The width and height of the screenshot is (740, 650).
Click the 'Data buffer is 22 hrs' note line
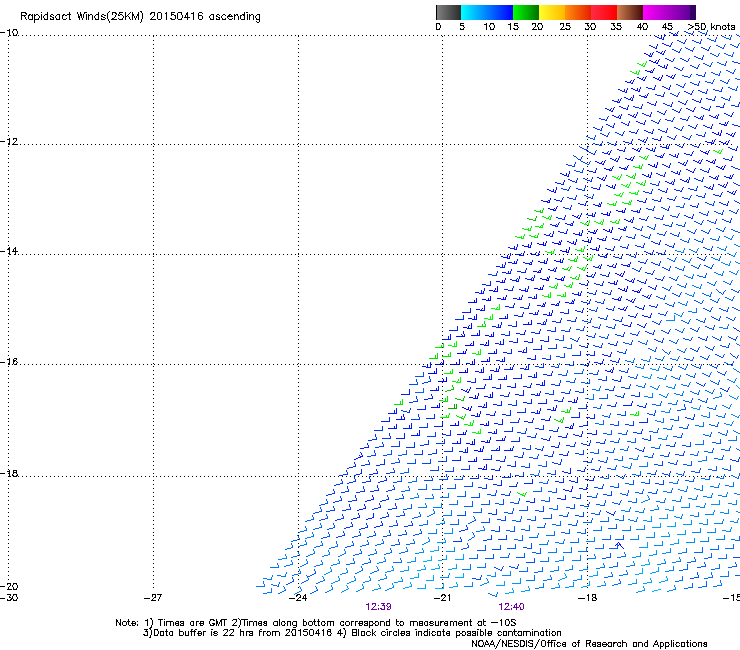(352, 633)
